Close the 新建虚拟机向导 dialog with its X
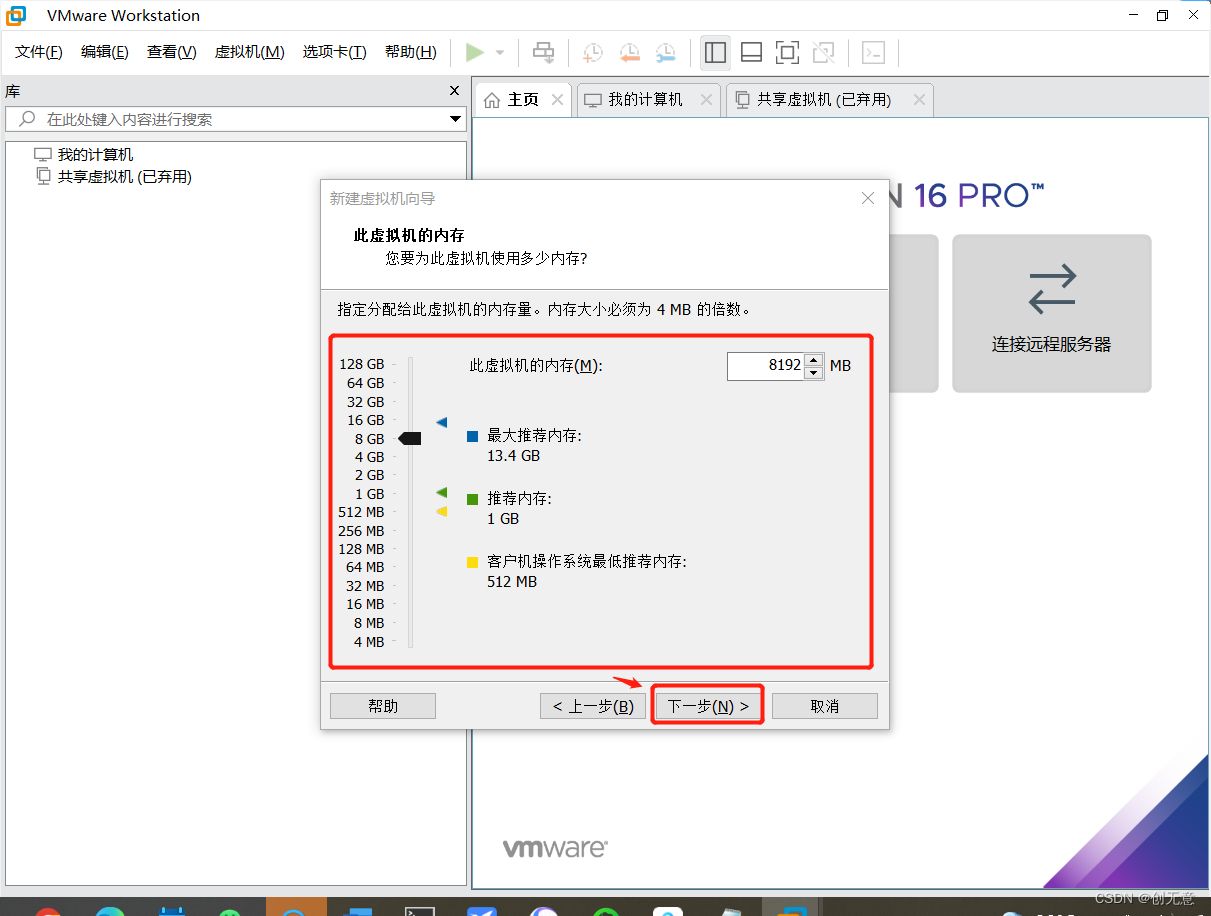This screenshot has width=1211, height=916. 868,199
